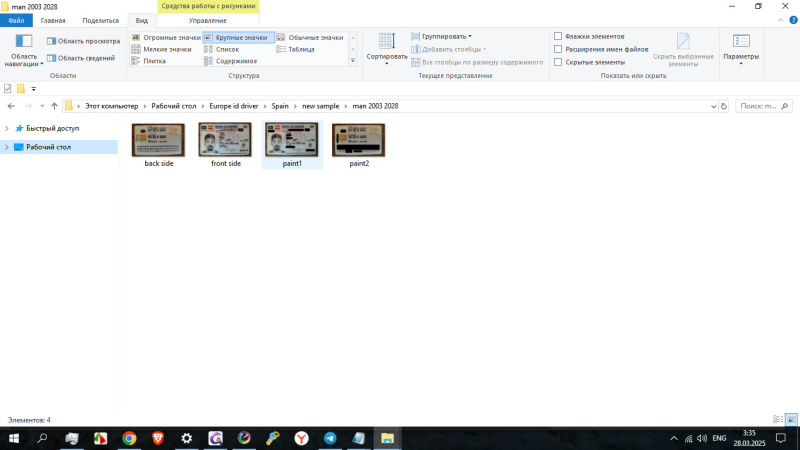Switch to the Поделиться ribbon tab

click(100, 20)
